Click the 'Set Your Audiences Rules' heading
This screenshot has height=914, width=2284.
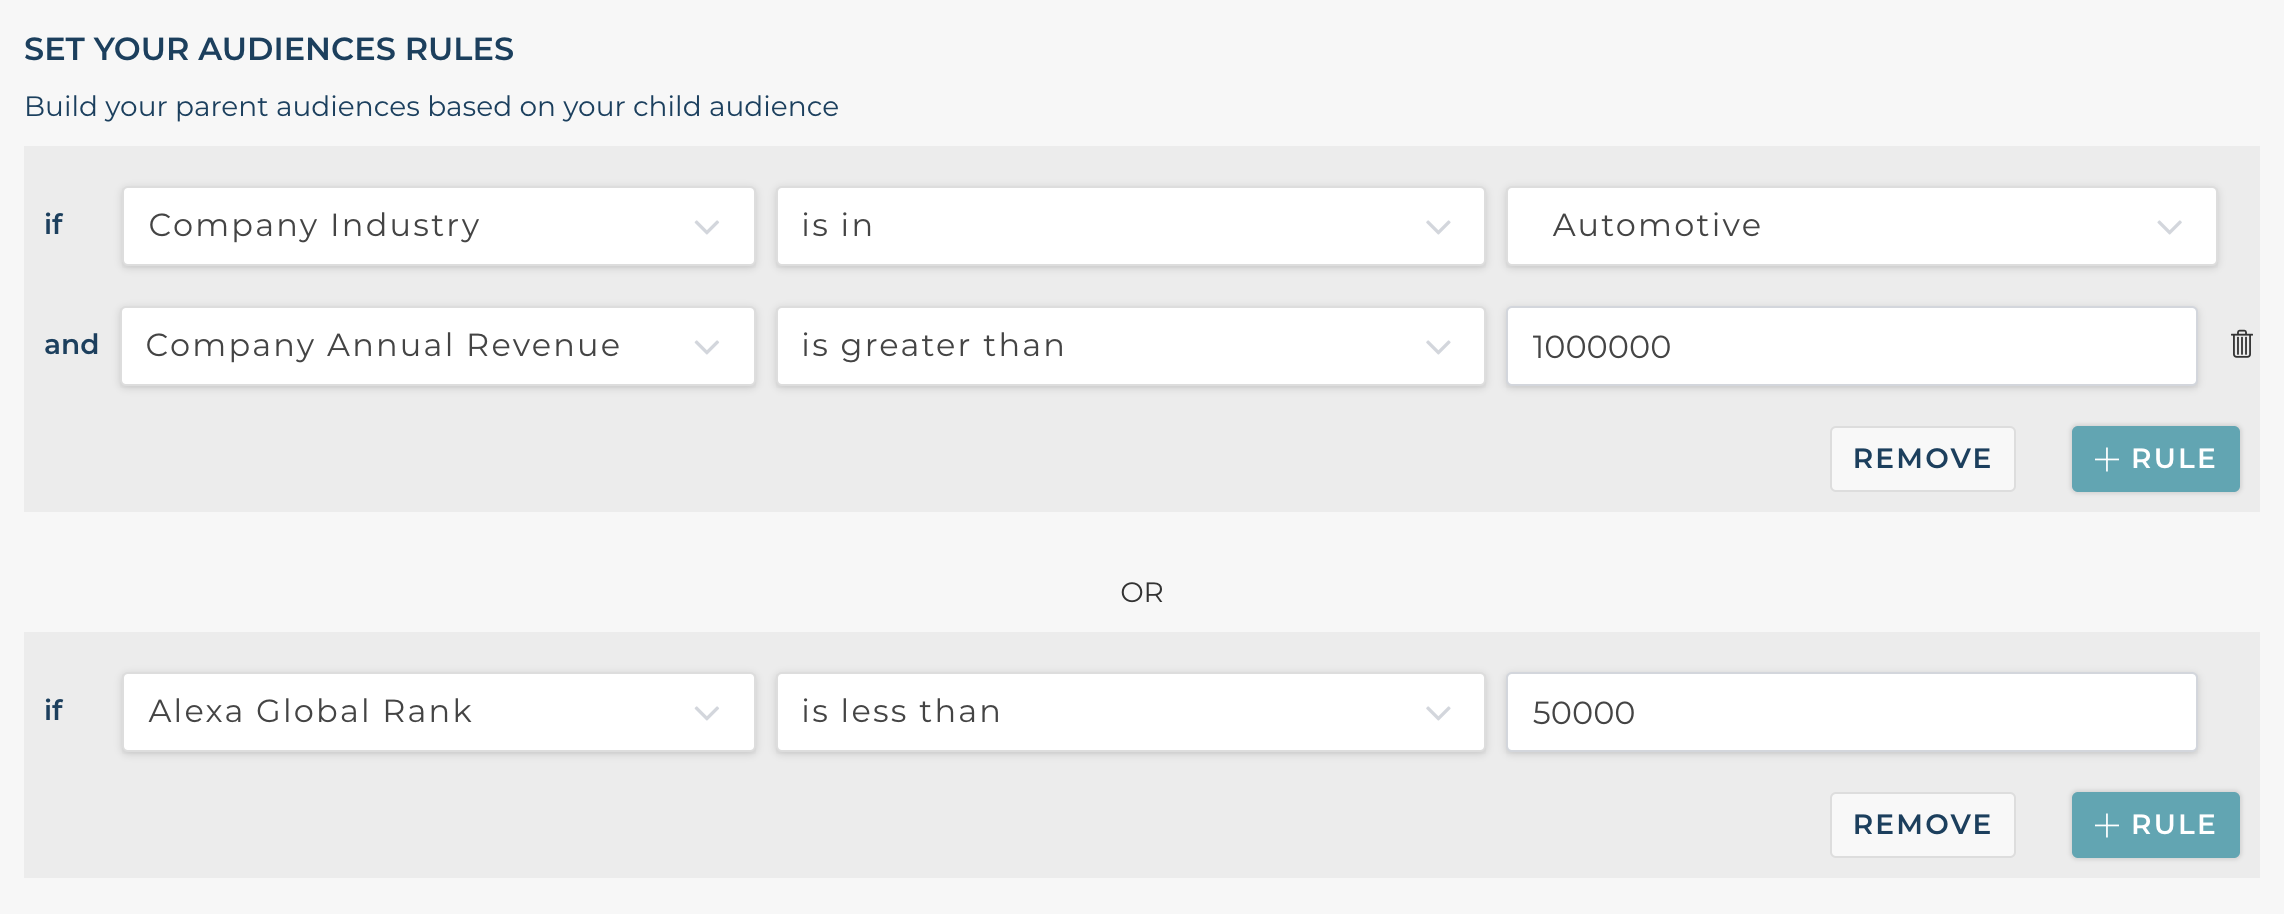click(269, 49)
